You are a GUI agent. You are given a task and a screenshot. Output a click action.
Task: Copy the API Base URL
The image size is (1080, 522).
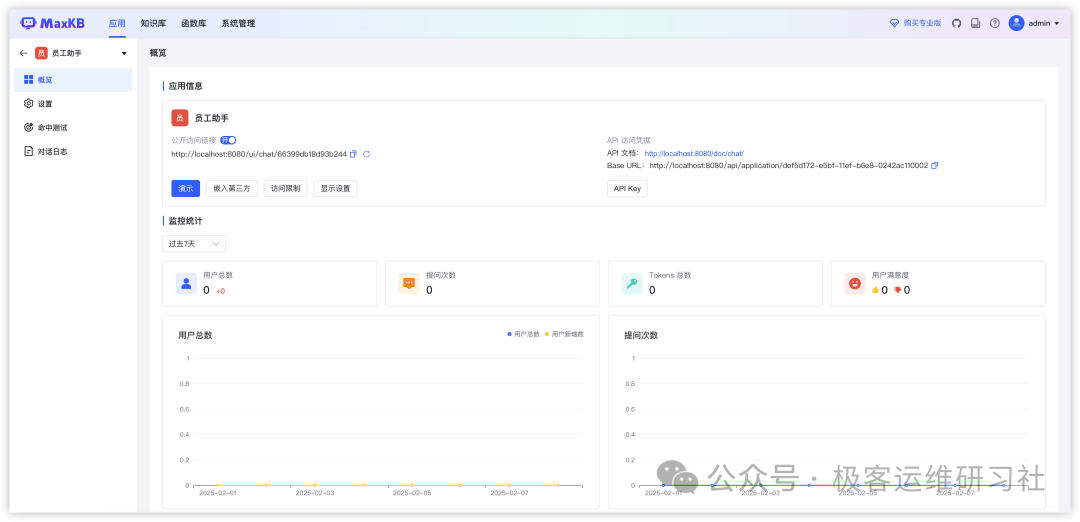934,166
